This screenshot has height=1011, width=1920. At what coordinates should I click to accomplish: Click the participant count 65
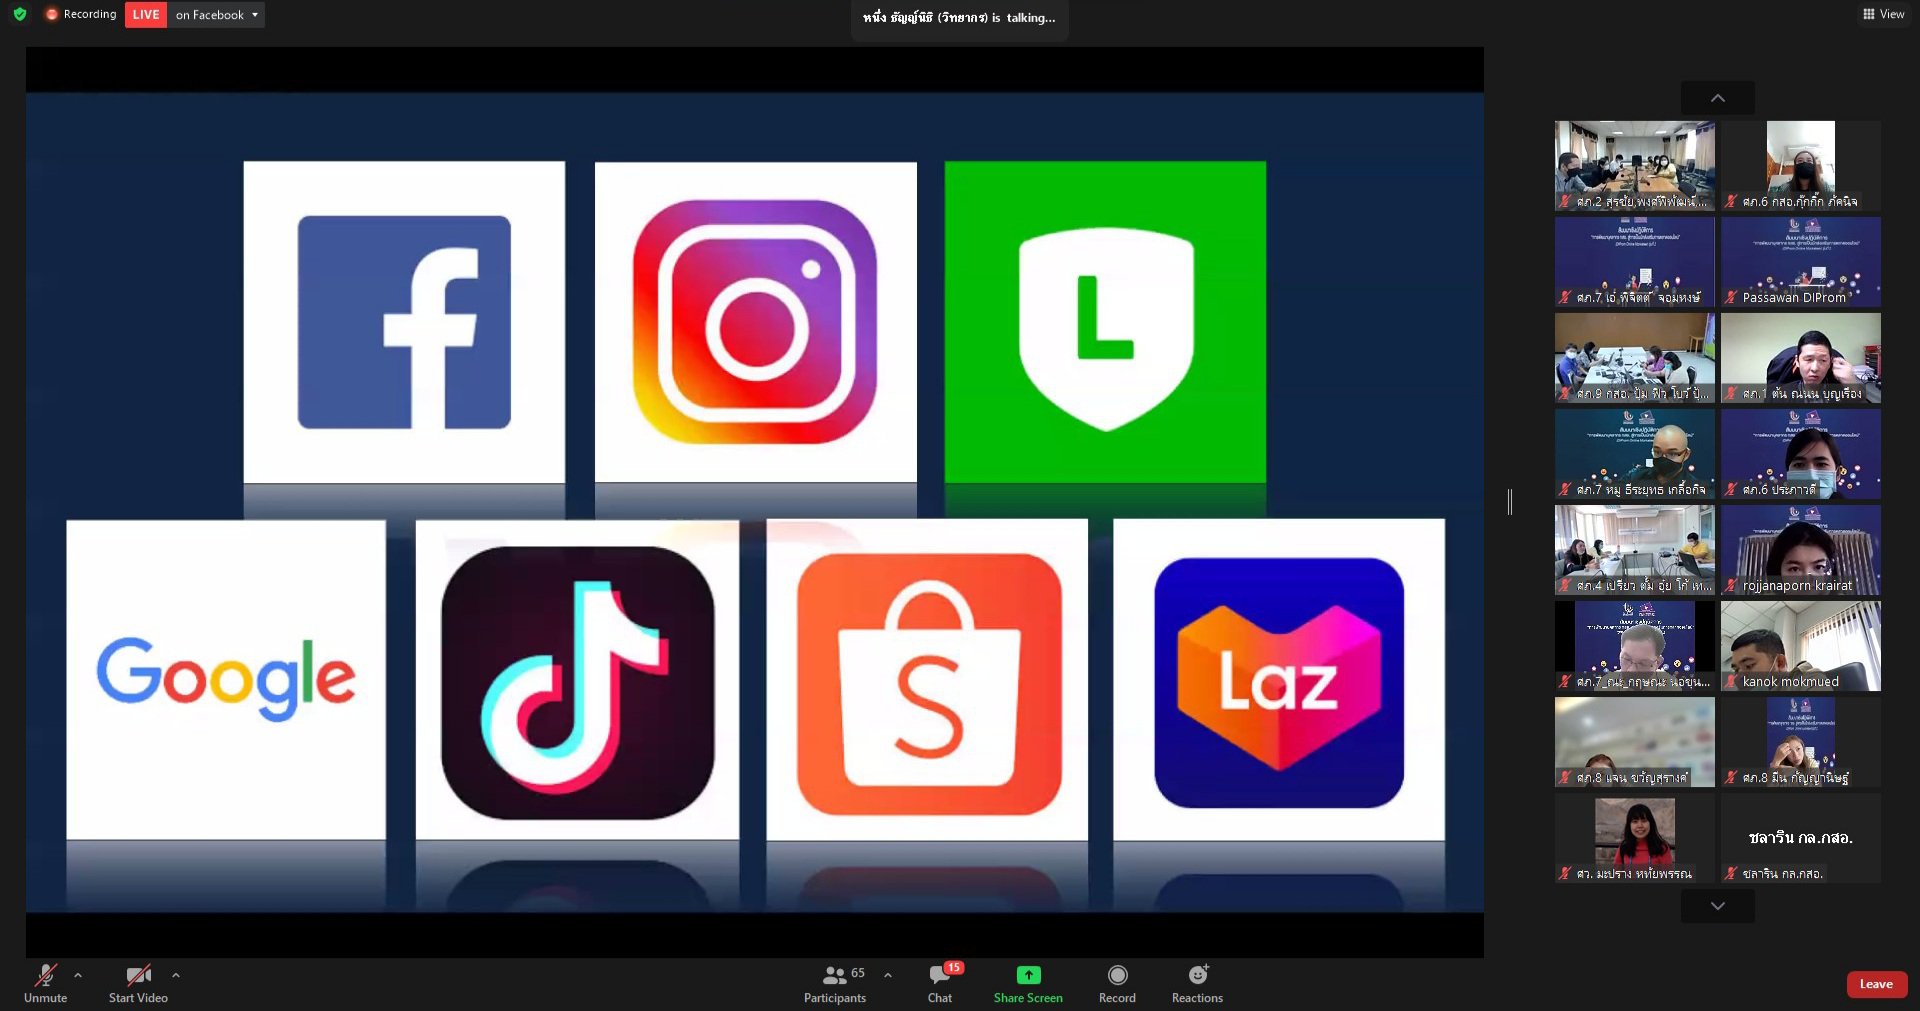(x=858, y=973)
